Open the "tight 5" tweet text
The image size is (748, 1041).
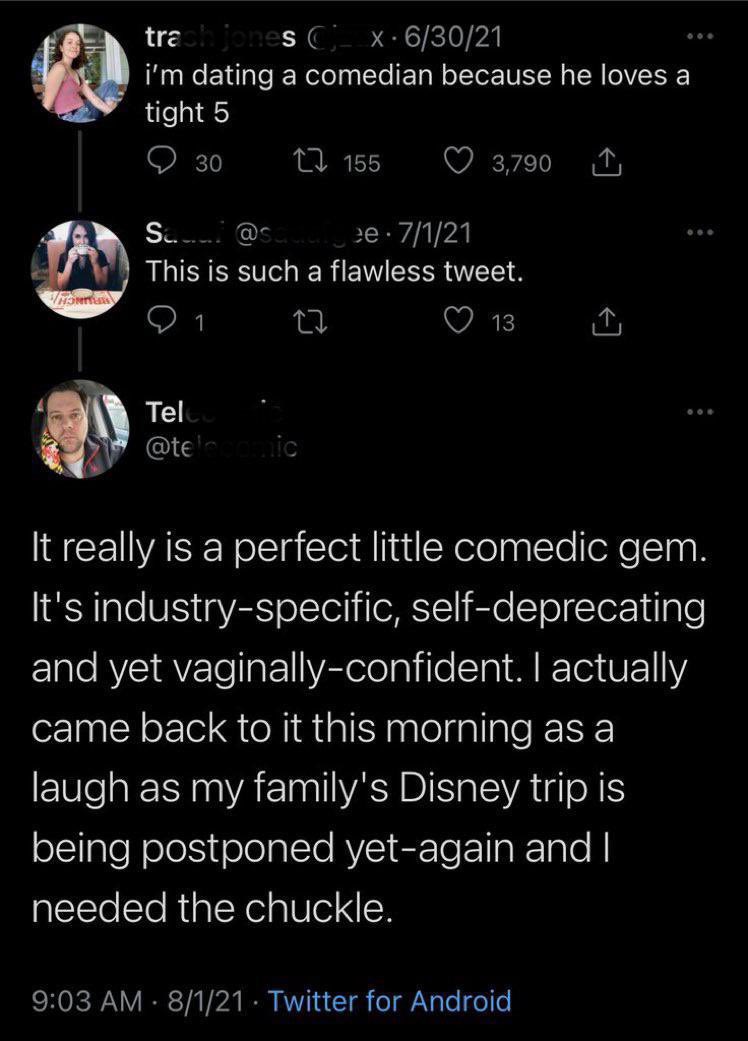click(x=417, y=94)
